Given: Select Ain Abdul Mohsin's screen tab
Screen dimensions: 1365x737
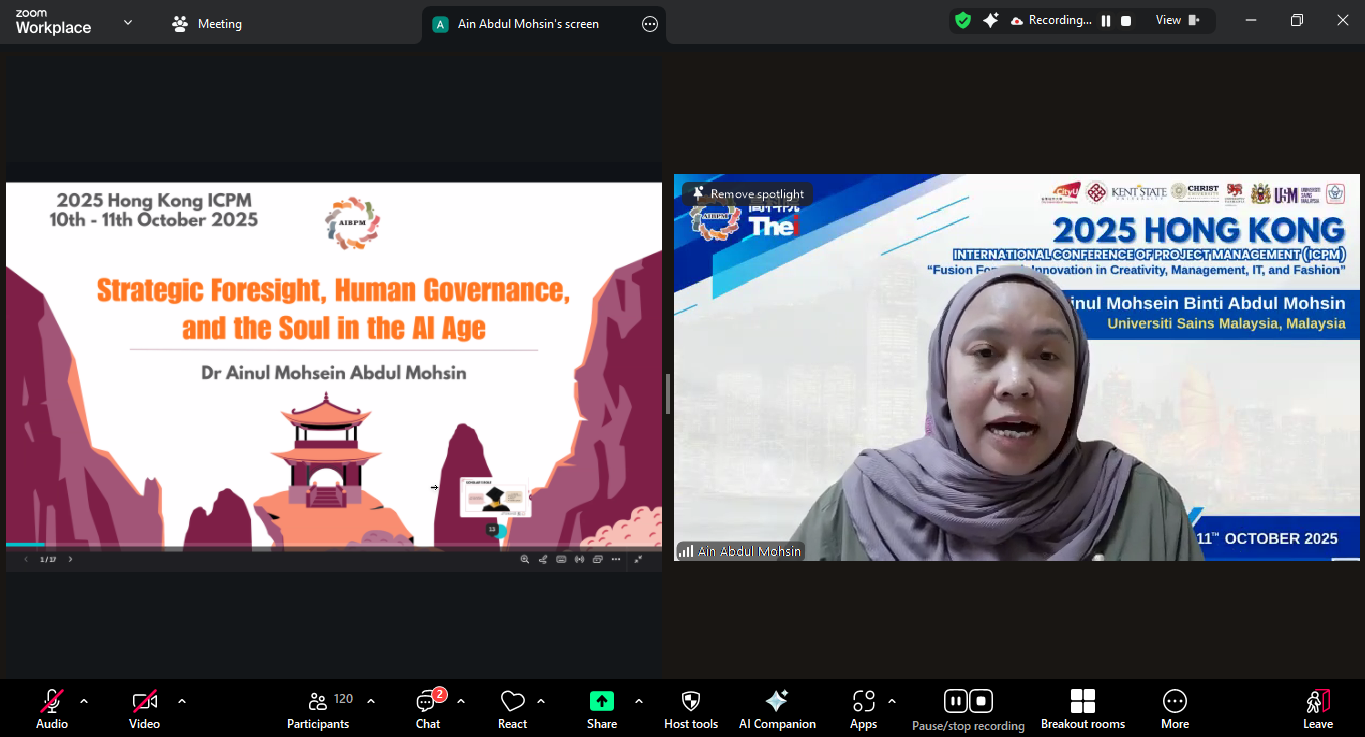Looking at the screenshot, I should click(527, 24).
